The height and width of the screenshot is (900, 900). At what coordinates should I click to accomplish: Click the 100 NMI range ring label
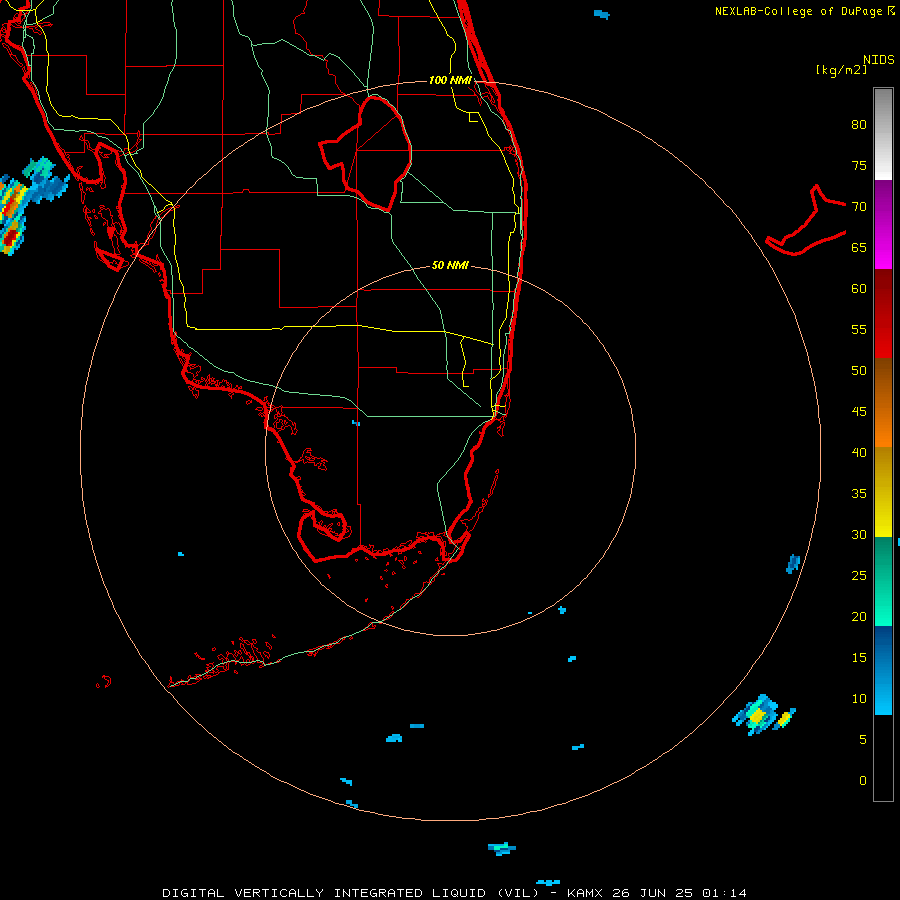450,80
